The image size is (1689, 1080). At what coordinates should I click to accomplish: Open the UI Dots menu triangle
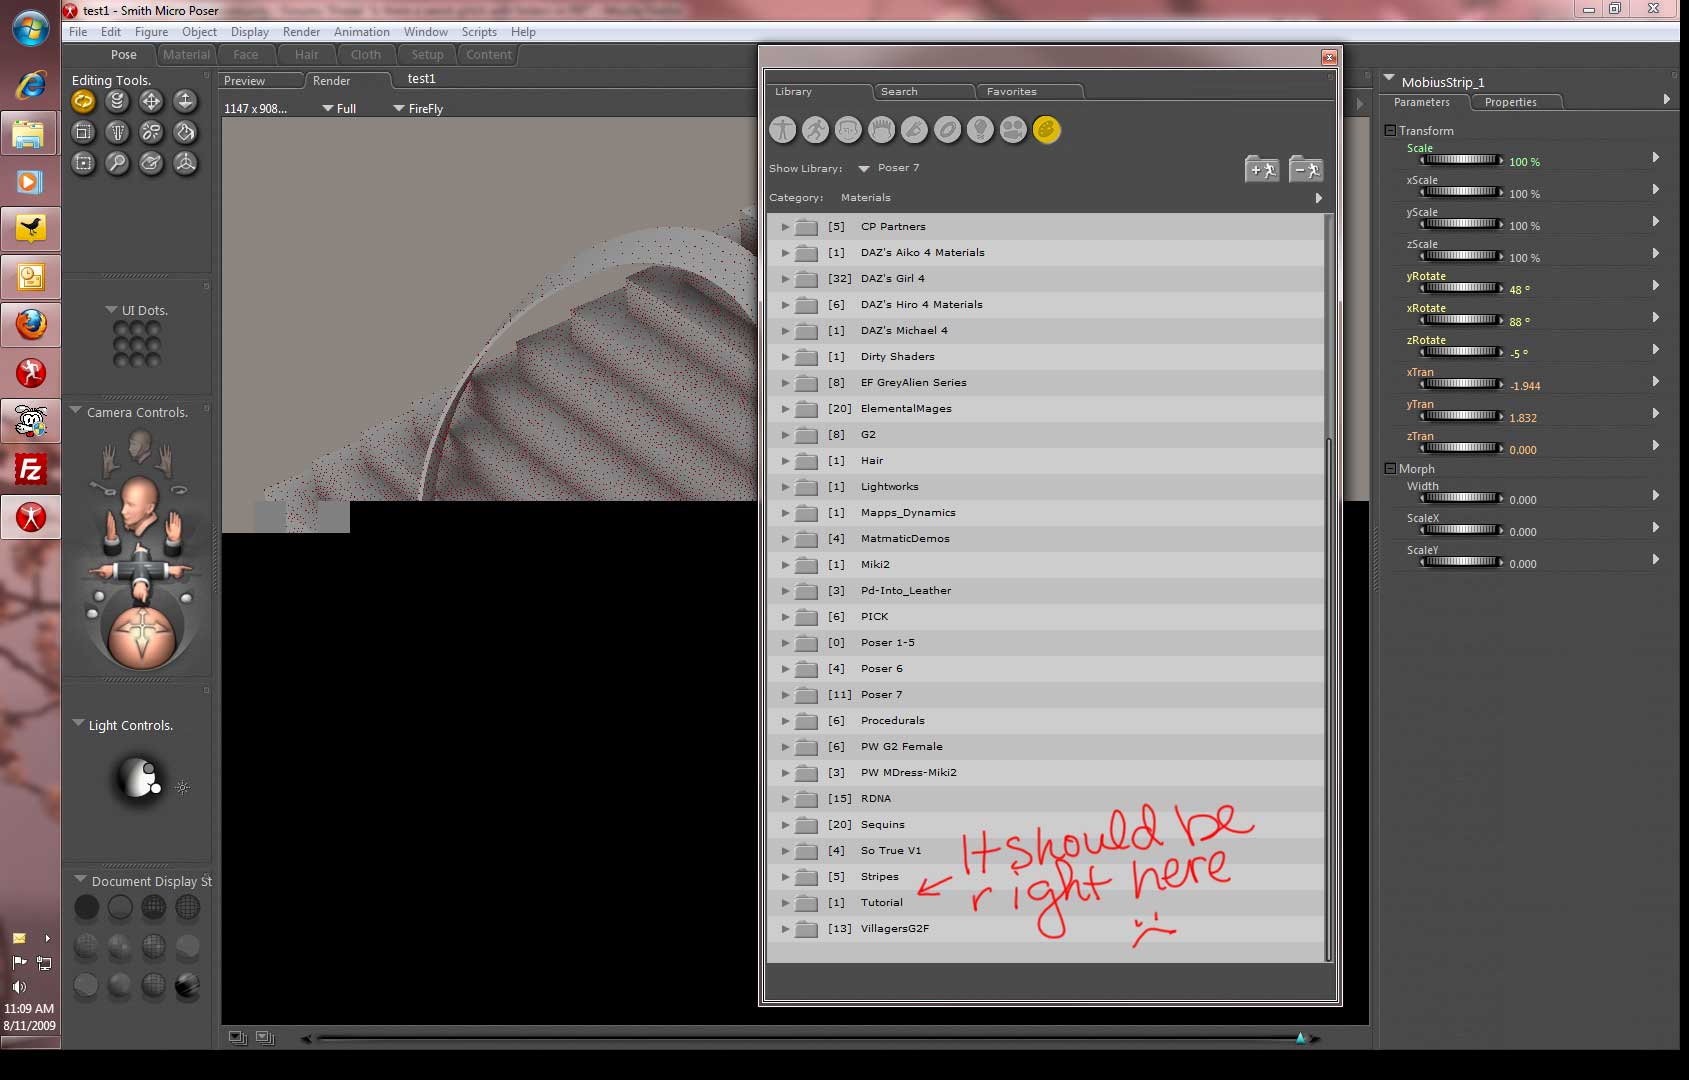111,310
